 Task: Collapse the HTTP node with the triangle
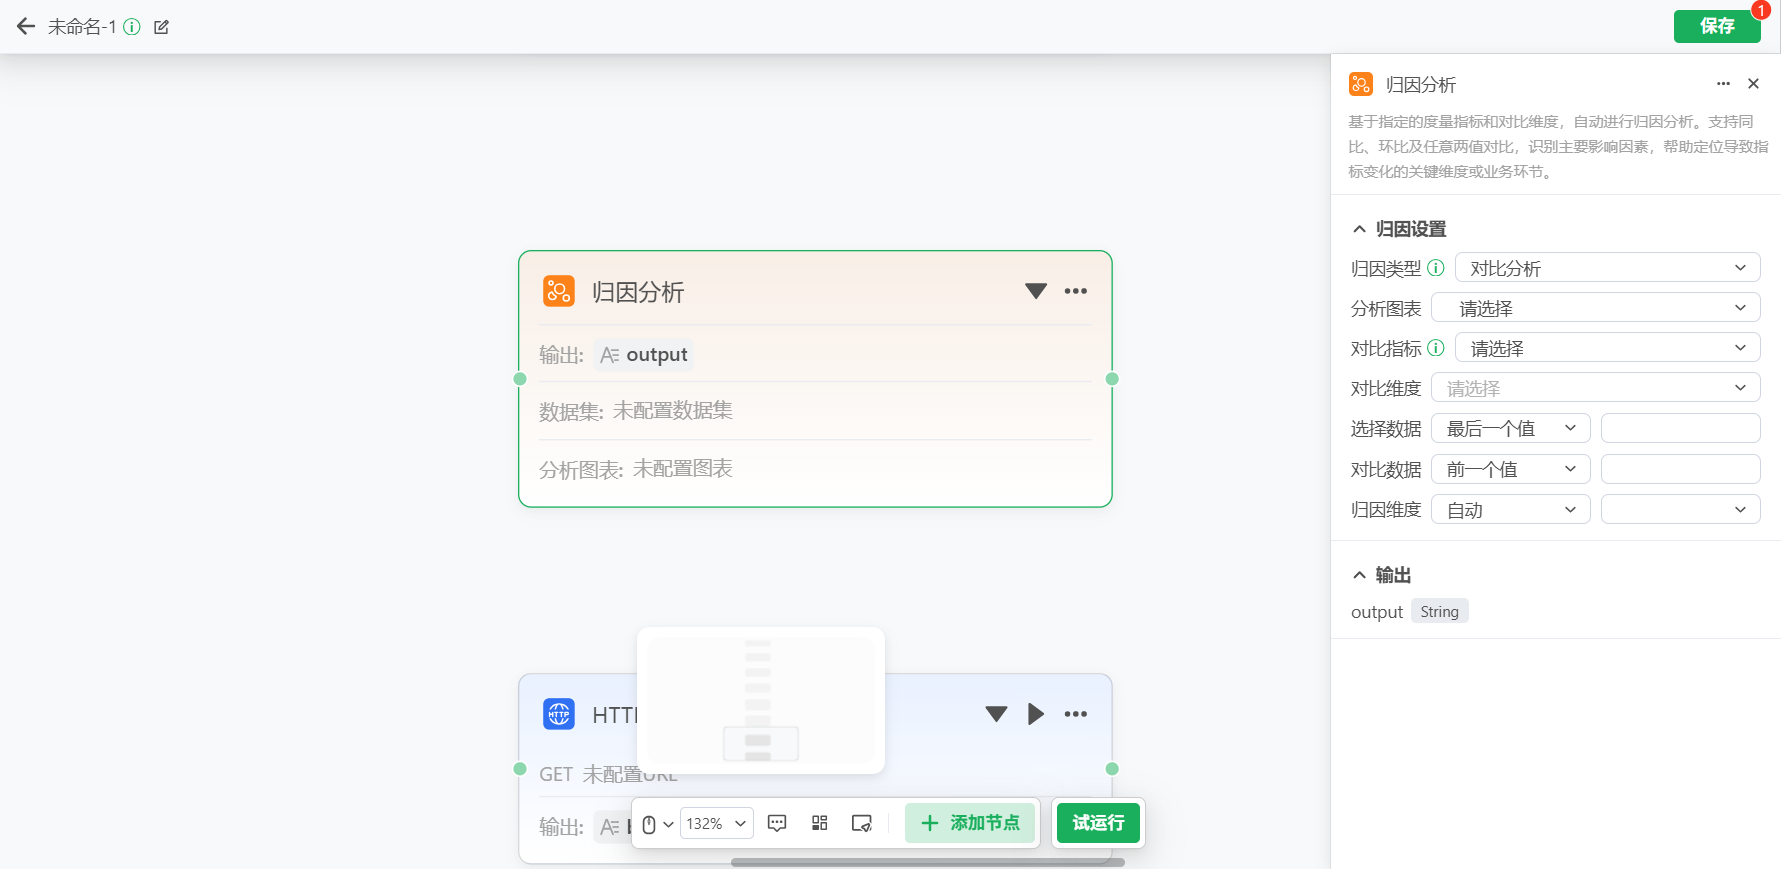(x=996, y=714)
